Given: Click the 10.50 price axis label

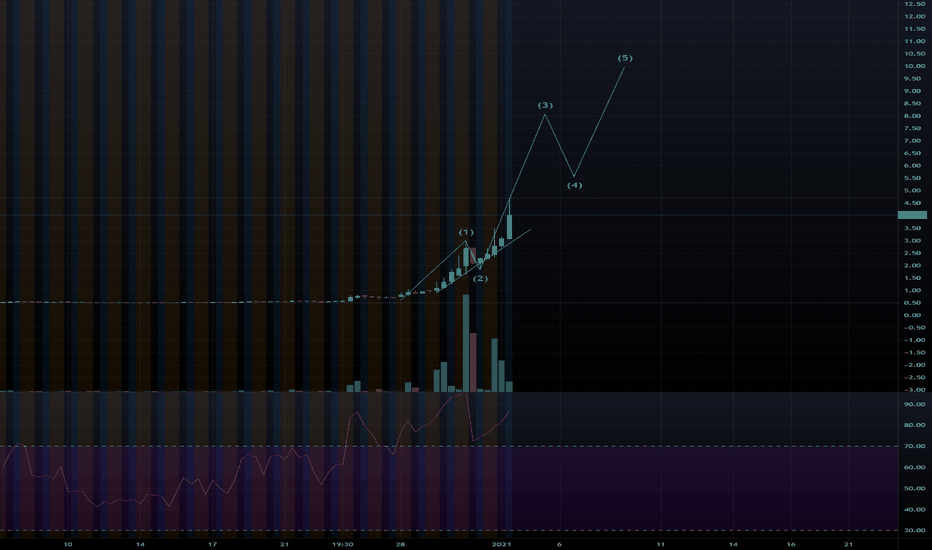Looking at the screenshot, I should coord(915,54).
